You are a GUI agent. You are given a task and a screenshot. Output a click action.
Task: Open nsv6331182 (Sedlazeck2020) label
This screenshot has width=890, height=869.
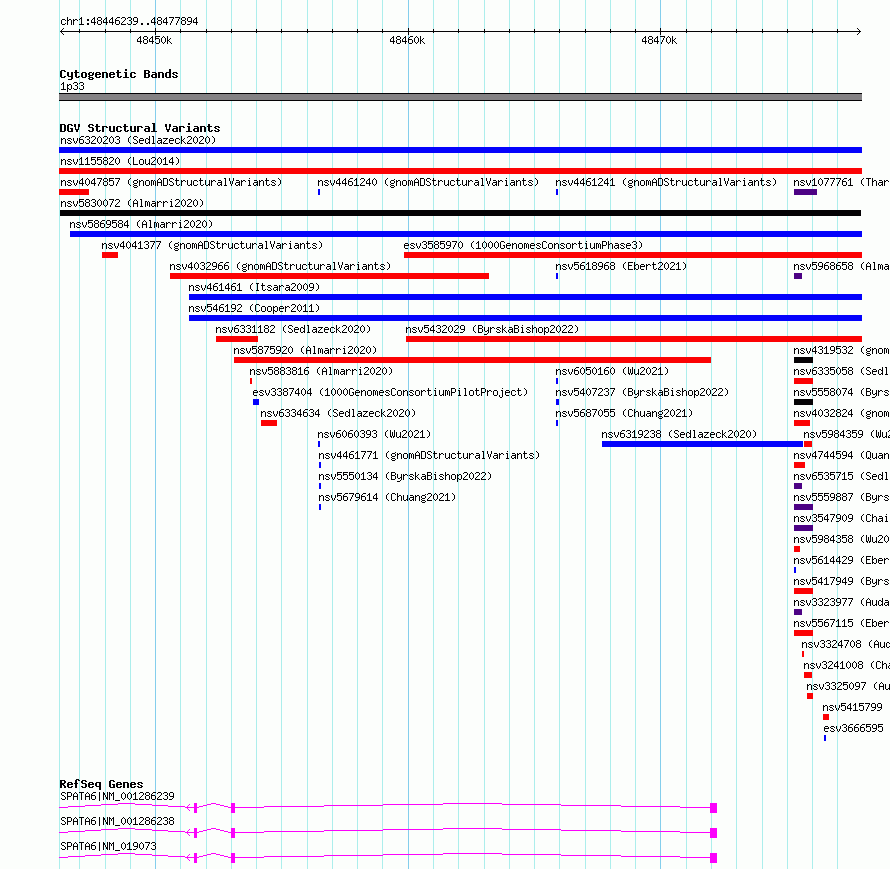(293, 329)
